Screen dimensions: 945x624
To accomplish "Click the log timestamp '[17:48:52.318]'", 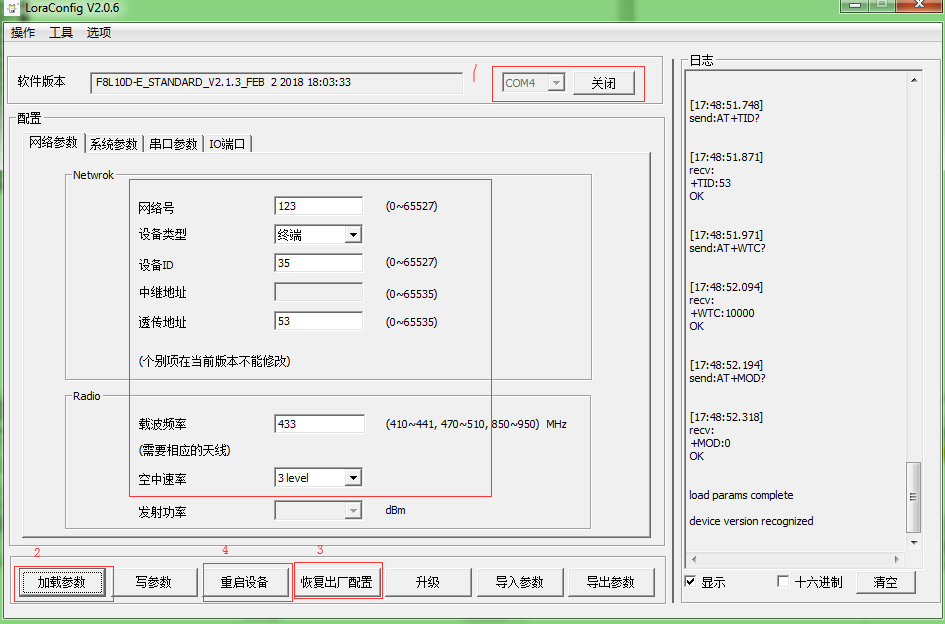I will click(726, 417).
